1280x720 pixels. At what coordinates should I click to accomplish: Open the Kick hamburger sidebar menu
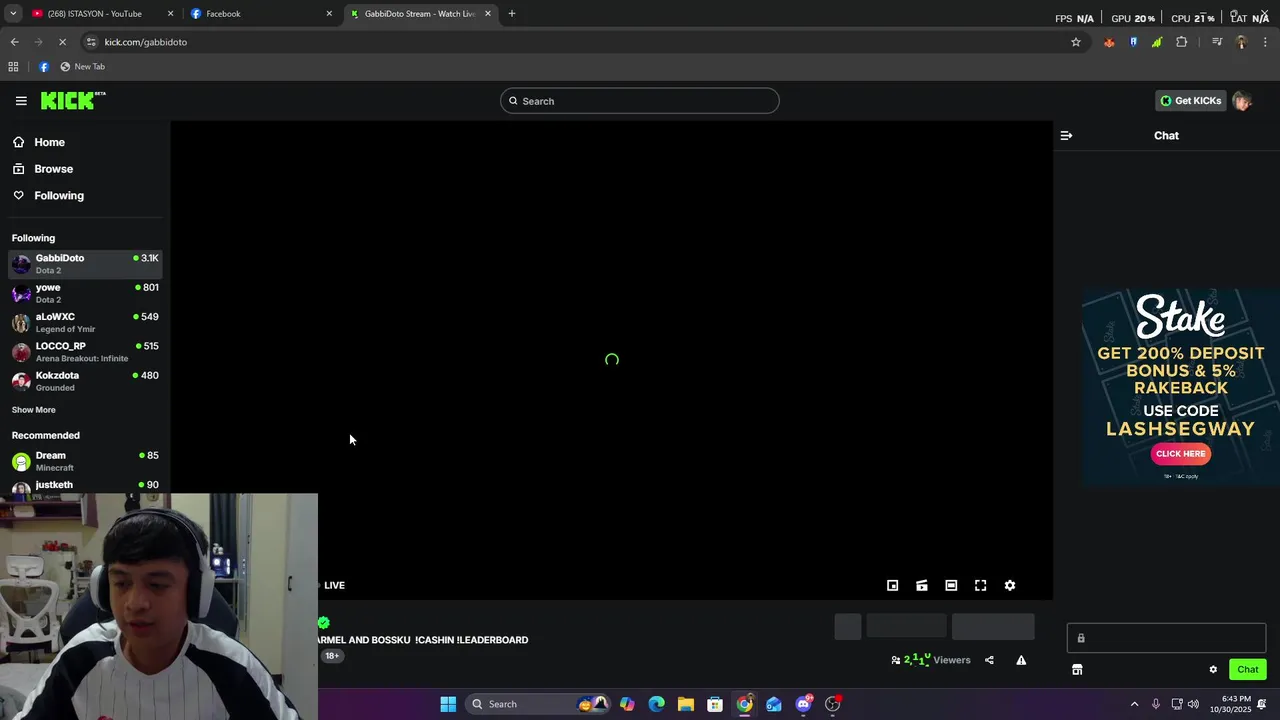click(x=21, y=100)
